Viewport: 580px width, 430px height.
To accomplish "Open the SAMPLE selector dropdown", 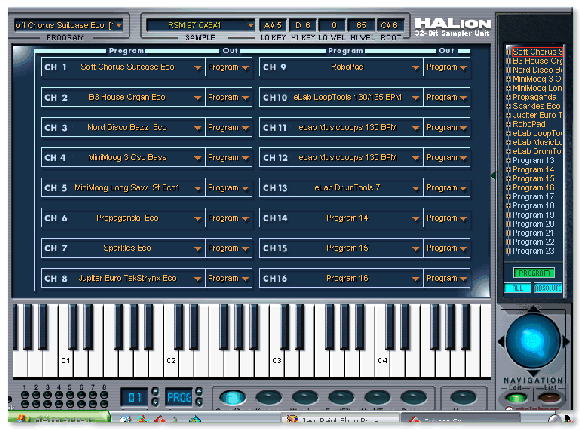I will click(251, 26).
